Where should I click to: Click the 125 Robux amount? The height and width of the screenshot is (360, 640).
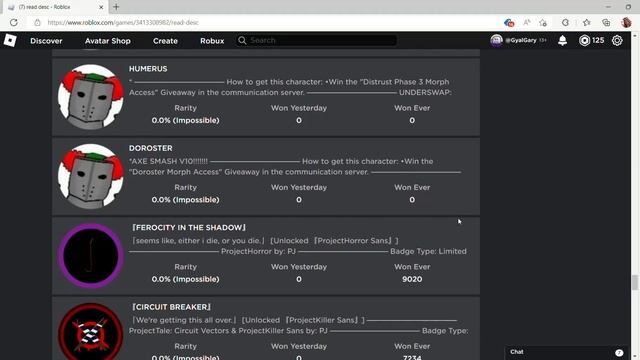tap(598, 40)
